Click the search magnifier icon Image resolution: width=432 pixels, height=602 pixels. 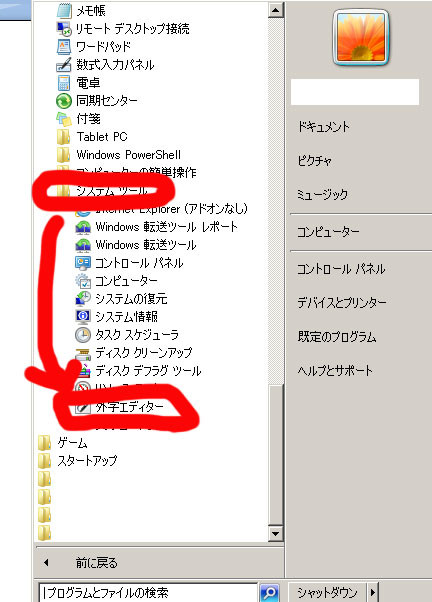point(270,593)
